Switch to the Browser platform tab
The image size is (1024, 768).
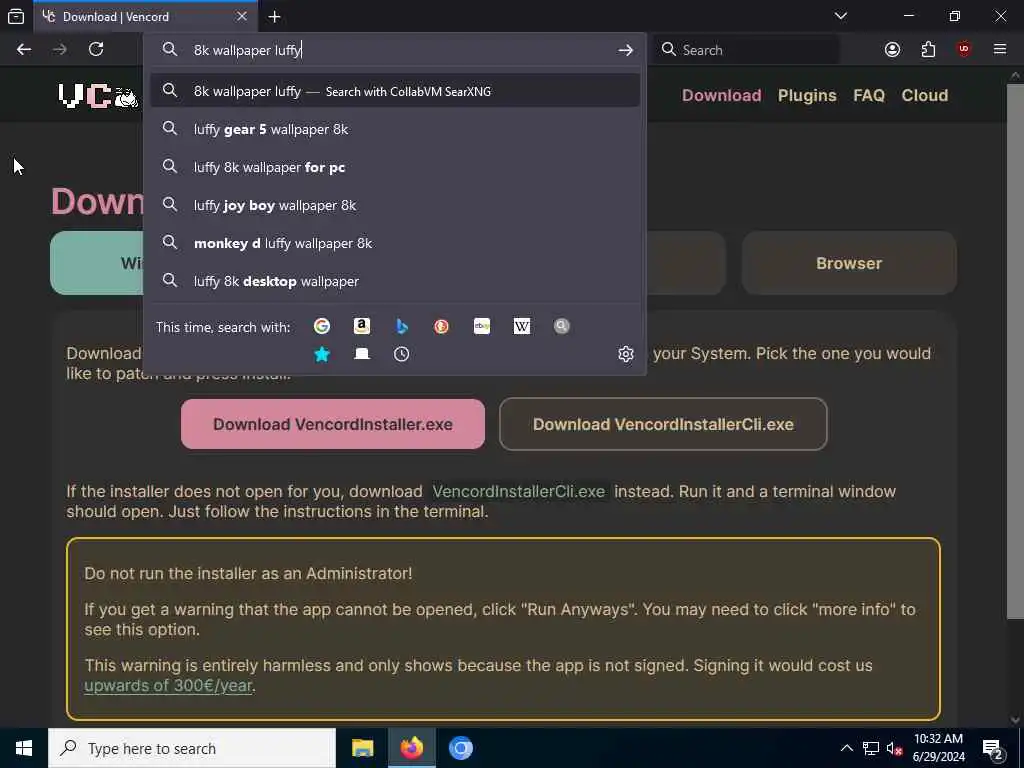849,263
